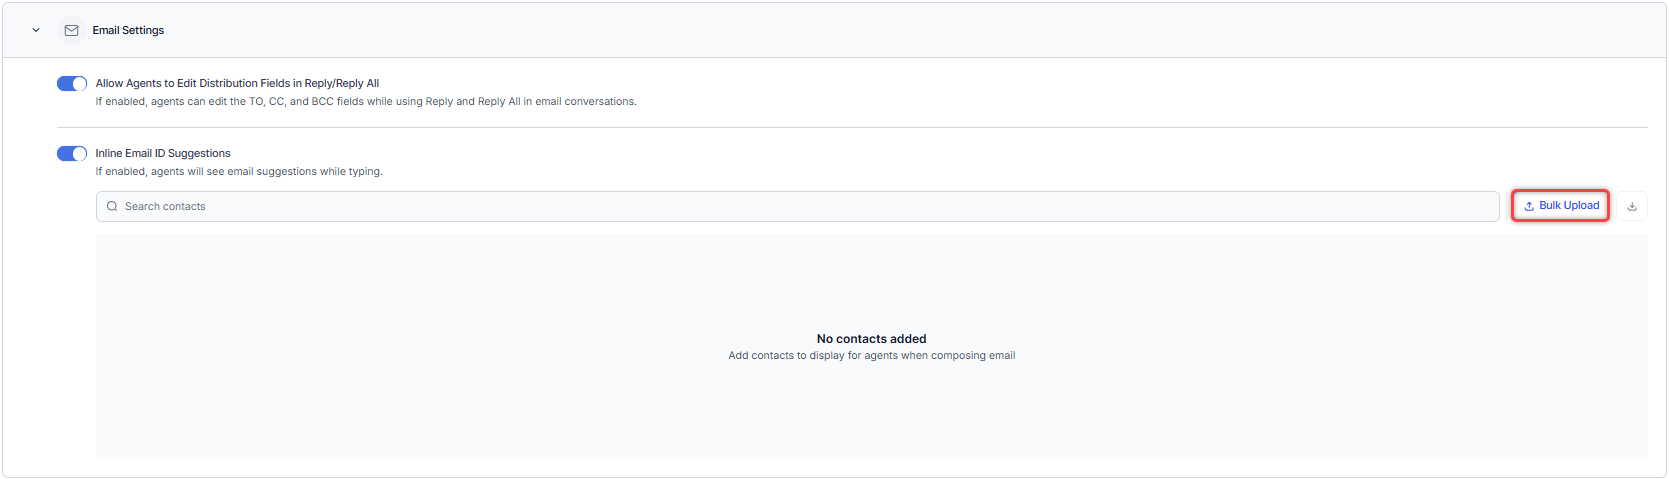Click blank area of the Email Settings header bar
The width and height of the screenshot is (1669, 479).
tap(900, 30)
